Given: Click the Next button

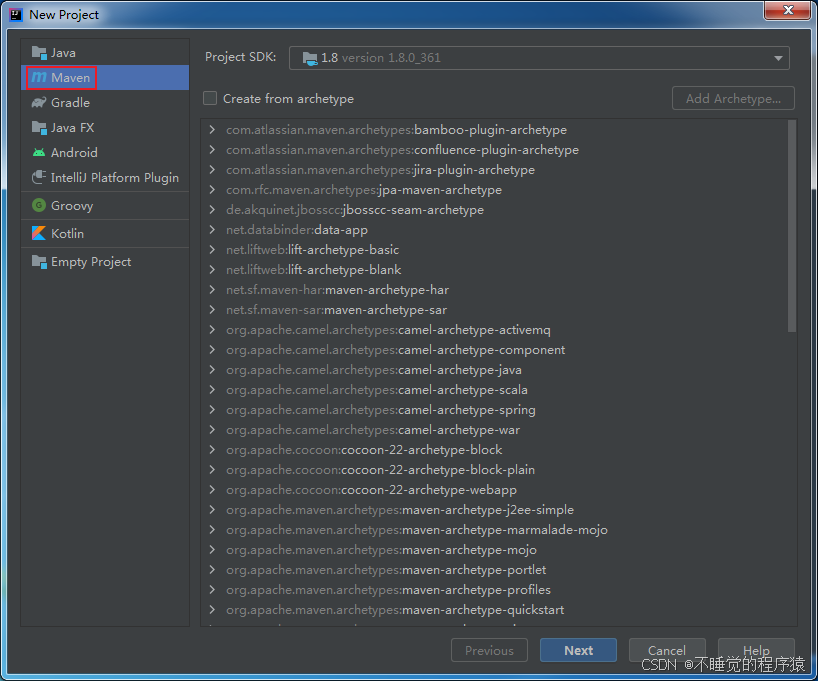Looking at the screenshot, I should [x=578, y=650].
